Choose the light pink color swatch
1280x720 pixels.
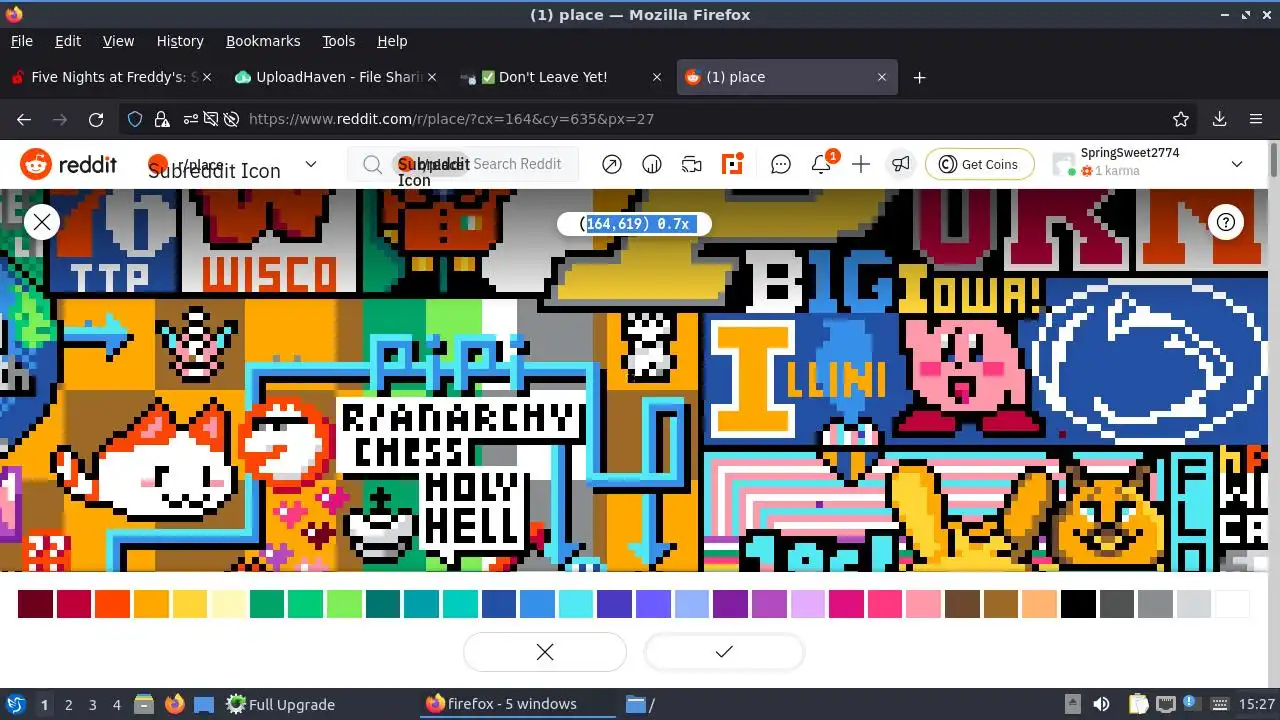click(924, 604)
